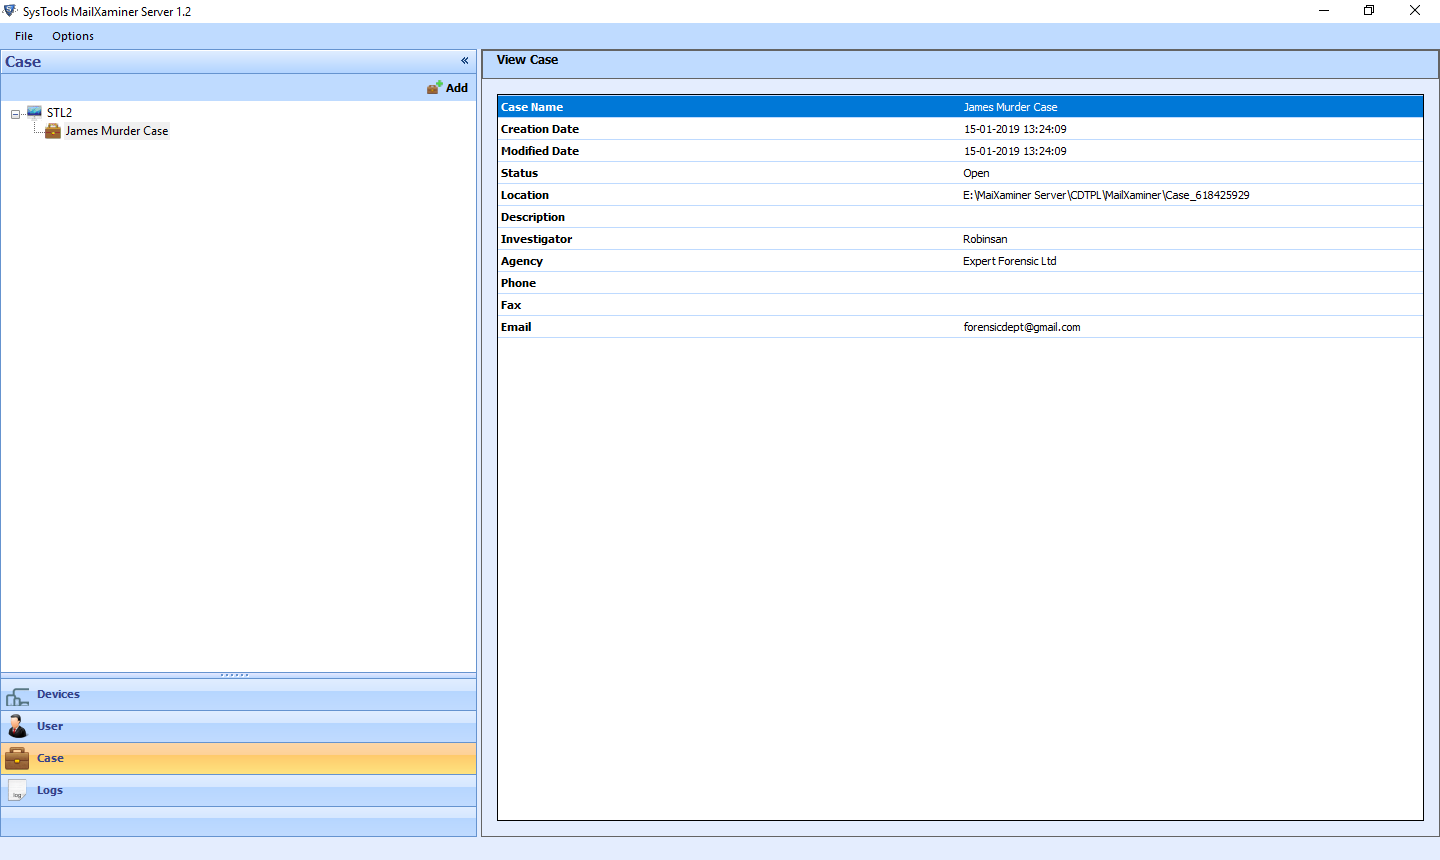
Task: Click the Case_618425929 location path
Action: click(1106, 195)
